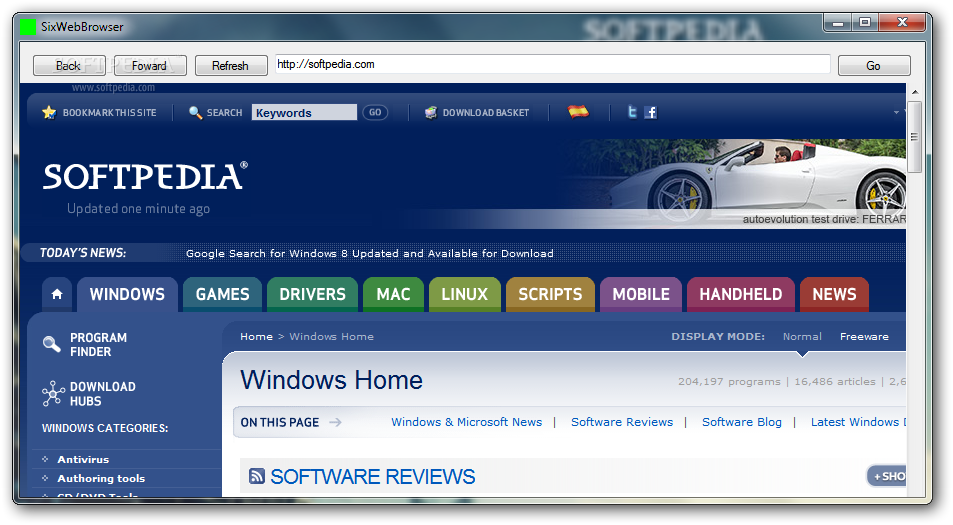Click the download basket icon
The height and width of the screenshot is (525, 953).
(x=431, y=112)
